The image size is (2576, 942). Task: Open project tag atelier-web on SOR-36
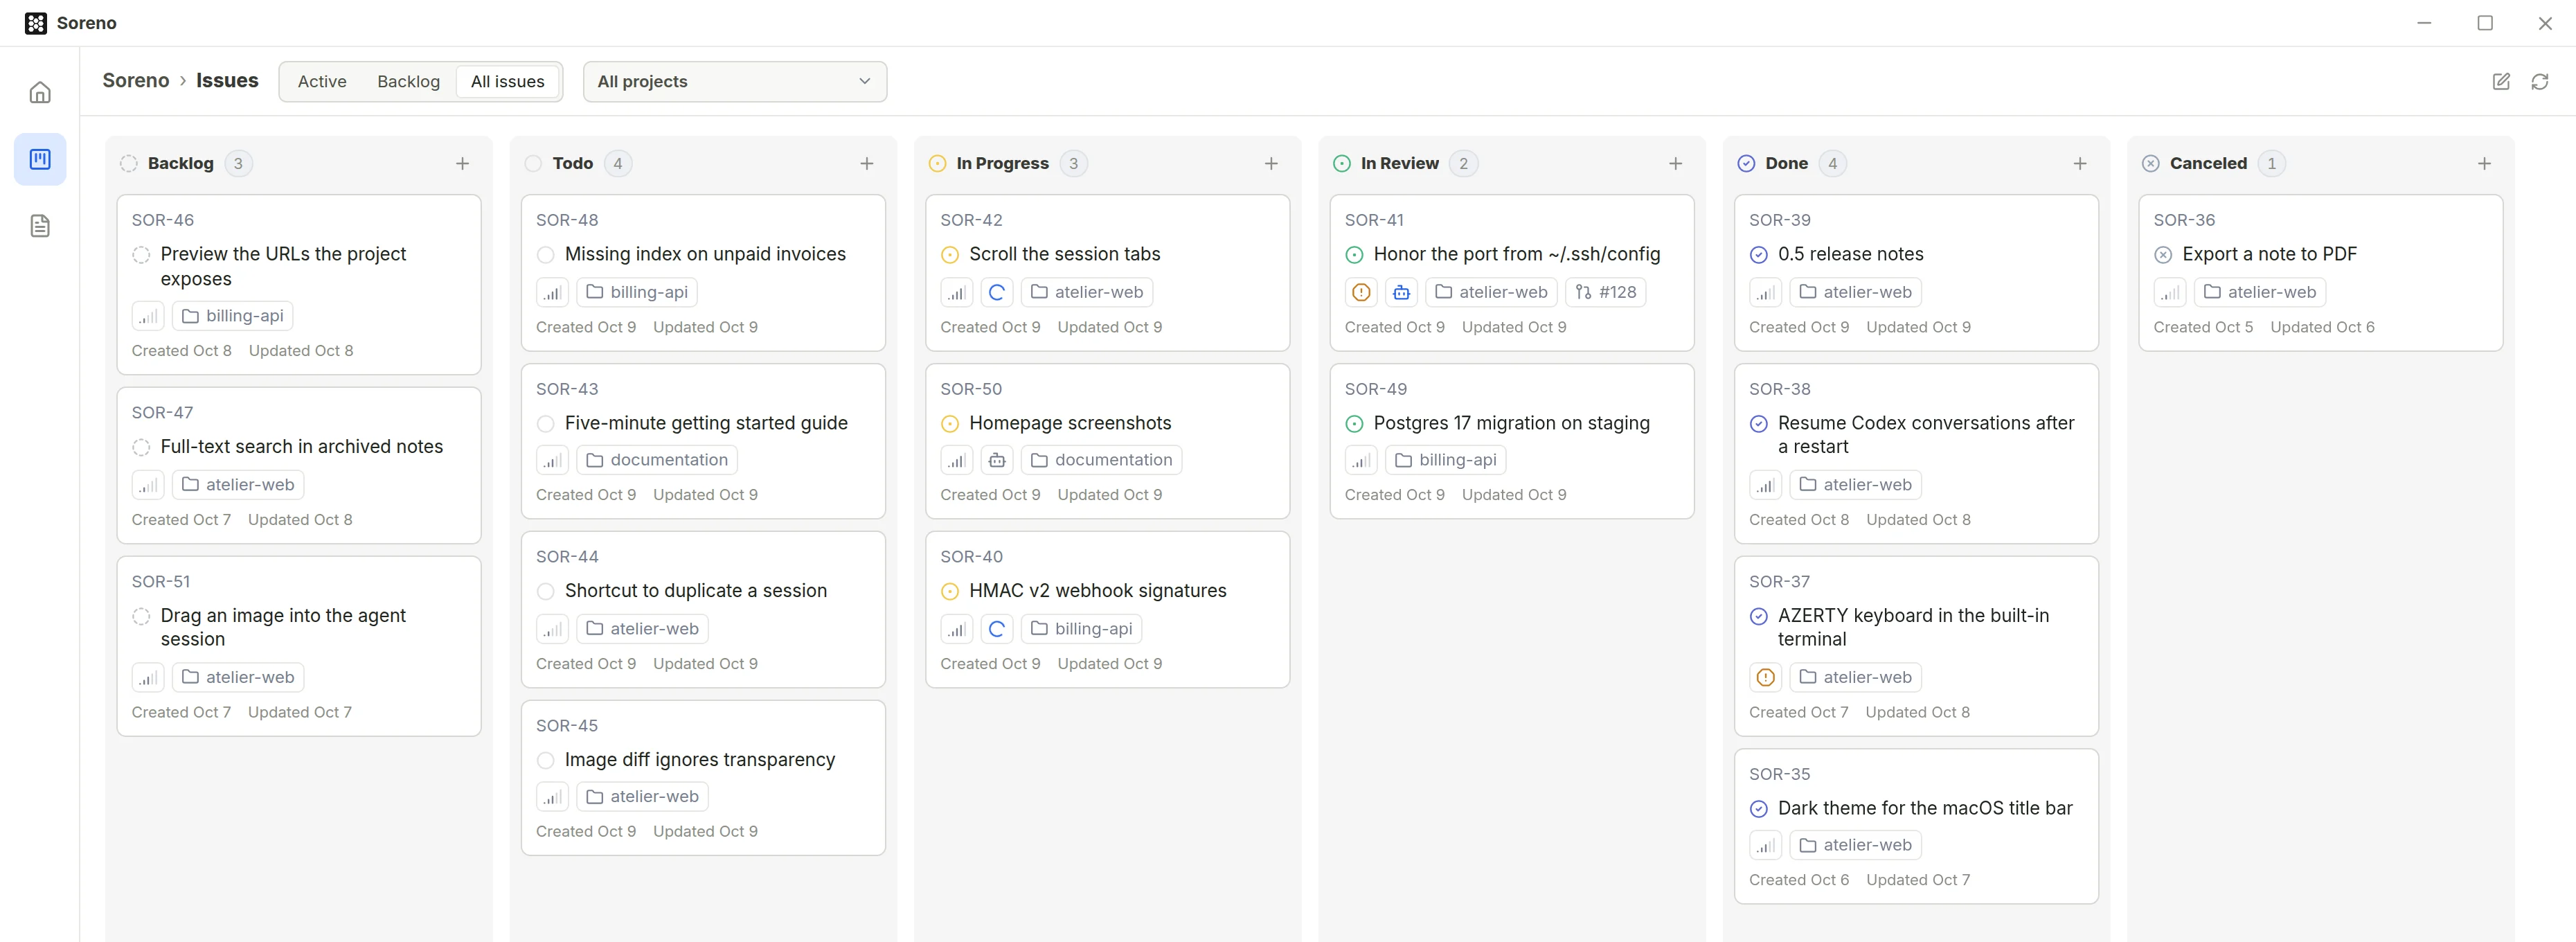pos(2260,293)
